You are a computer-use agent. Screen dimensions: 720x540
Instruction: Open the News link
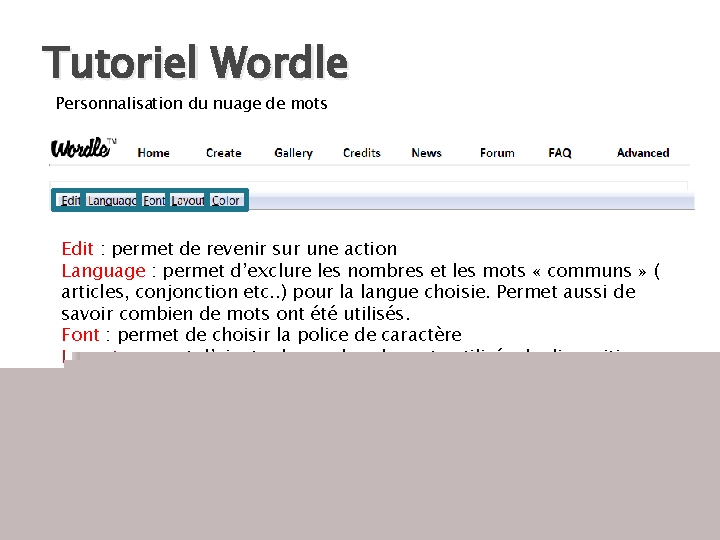[427, 153]
